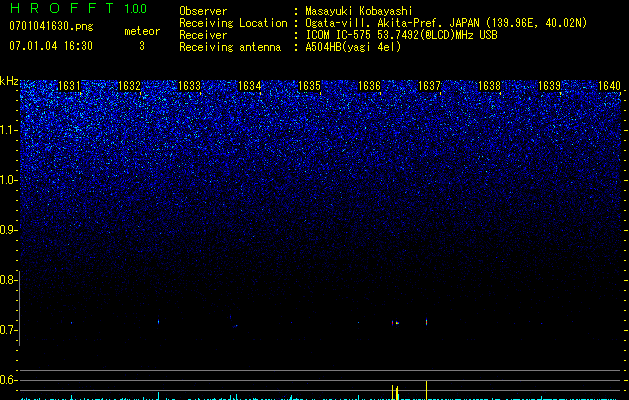The height and width of the screenshot is (400, 629).
Task: Click the 1.0 kHz frequency label
Action: (x=7, y=180)
